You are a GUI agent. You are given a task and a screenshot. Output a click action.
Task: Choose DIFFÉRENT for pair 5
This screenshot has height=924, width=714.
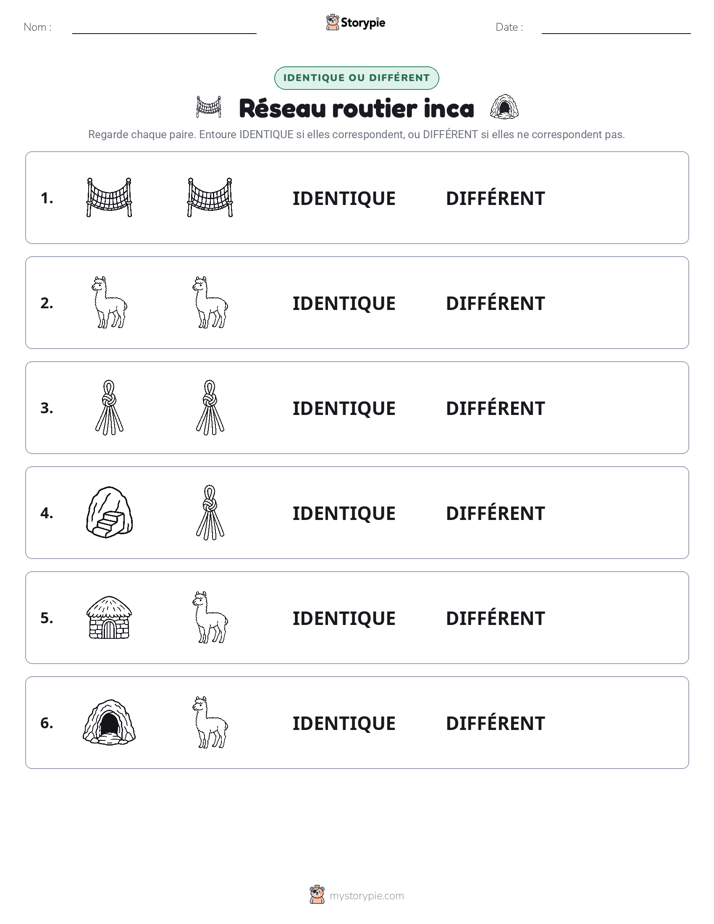tap(495, 618)
